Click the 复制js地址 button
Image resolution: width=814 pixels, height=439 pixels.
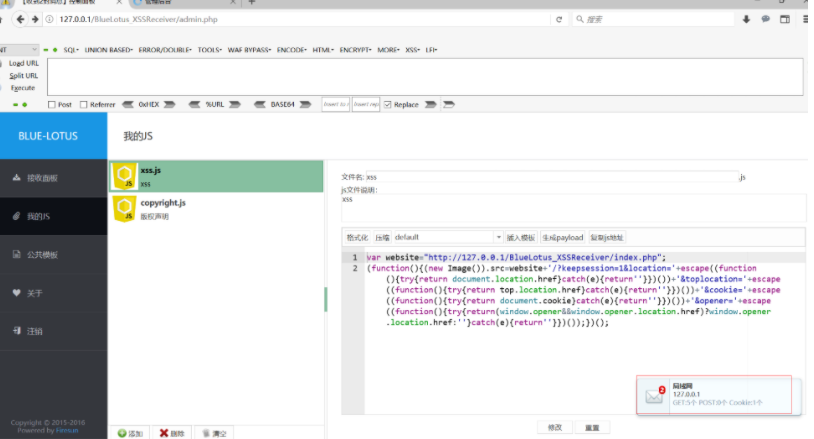pyautogui.click(x=607, y=237)
